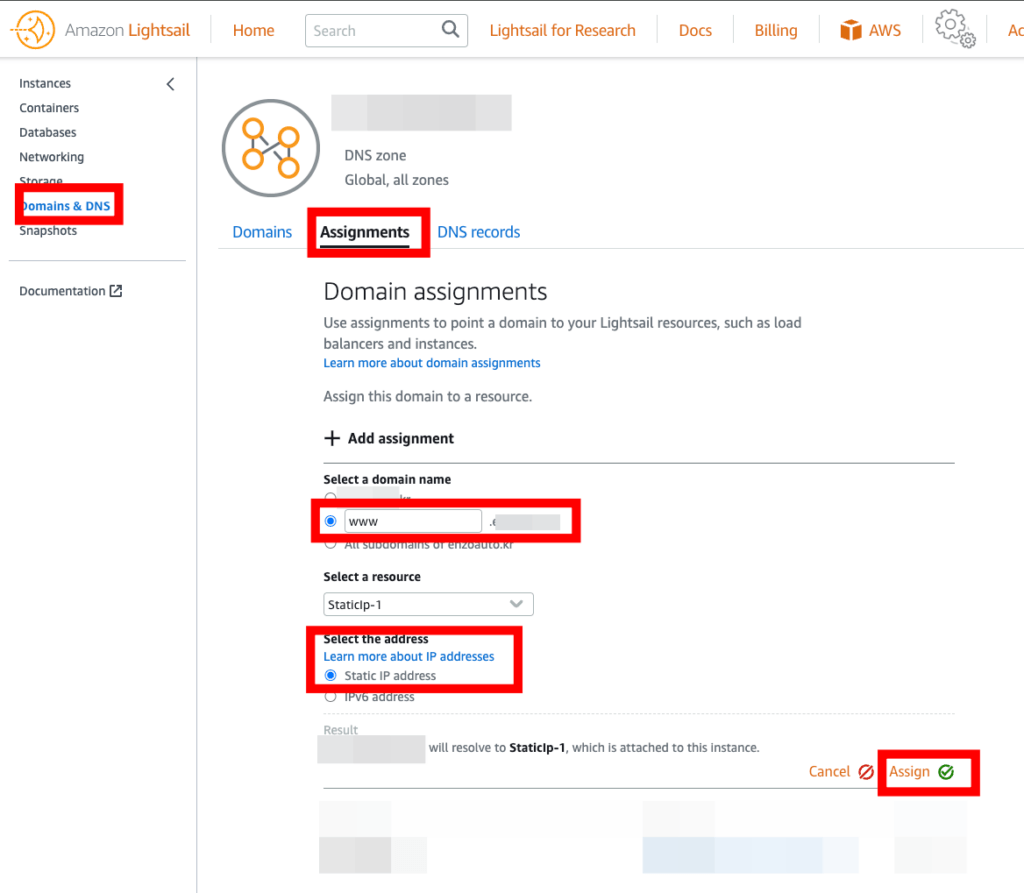
Task: Open Learn more about domain assignments
Action: tap(432, 363)
